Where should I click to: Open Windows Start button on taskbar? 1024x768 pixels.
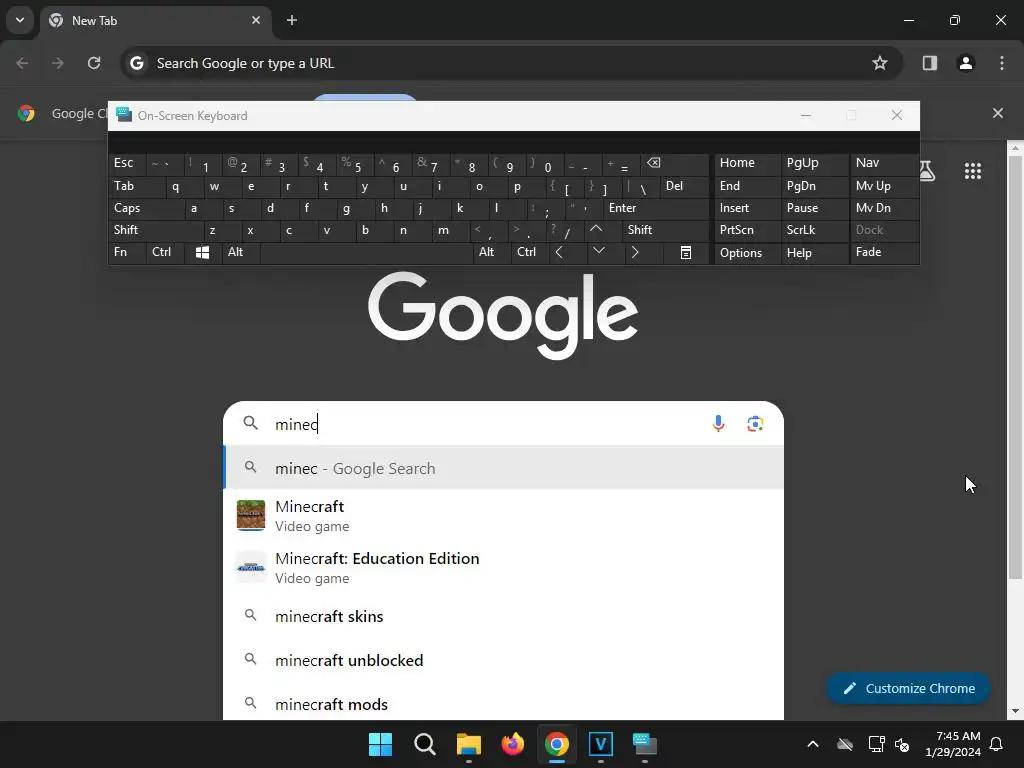(x=380, y=744)
